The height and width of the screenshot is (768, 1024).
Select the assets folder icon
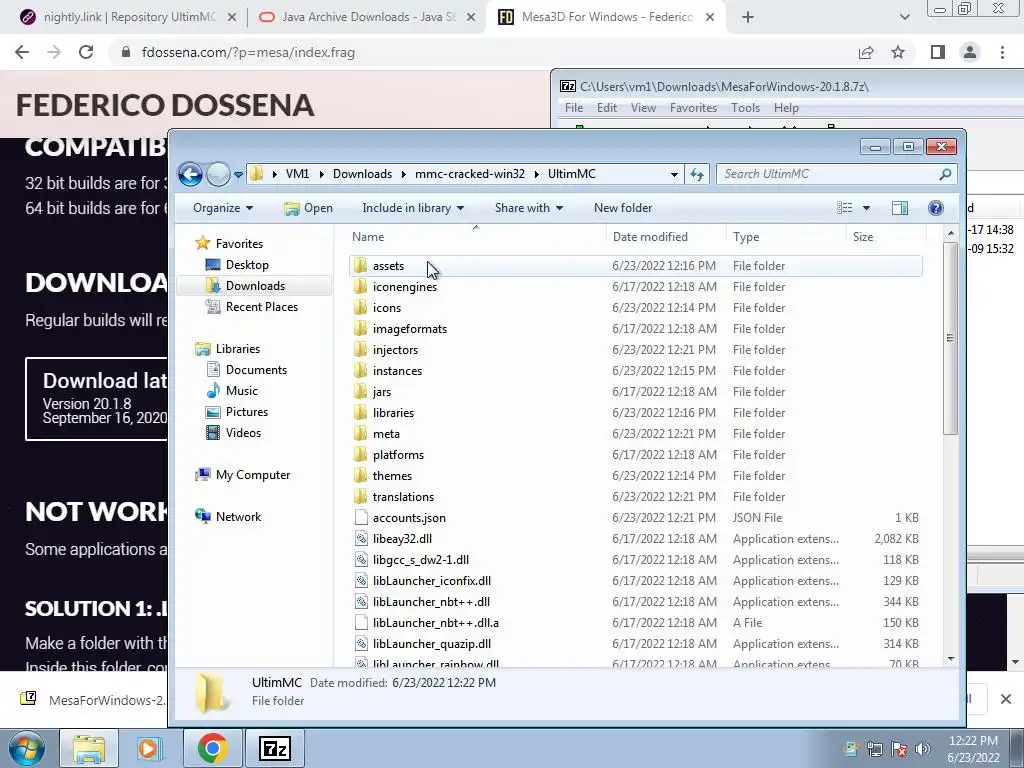click(x=360, y=265)
